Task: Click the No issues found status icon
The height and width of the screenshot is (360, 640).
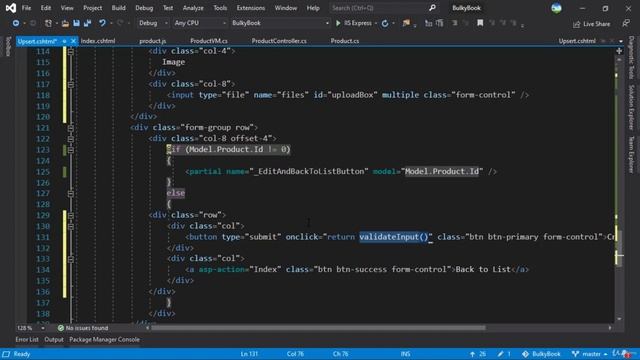Action: [x=60, y=328]
